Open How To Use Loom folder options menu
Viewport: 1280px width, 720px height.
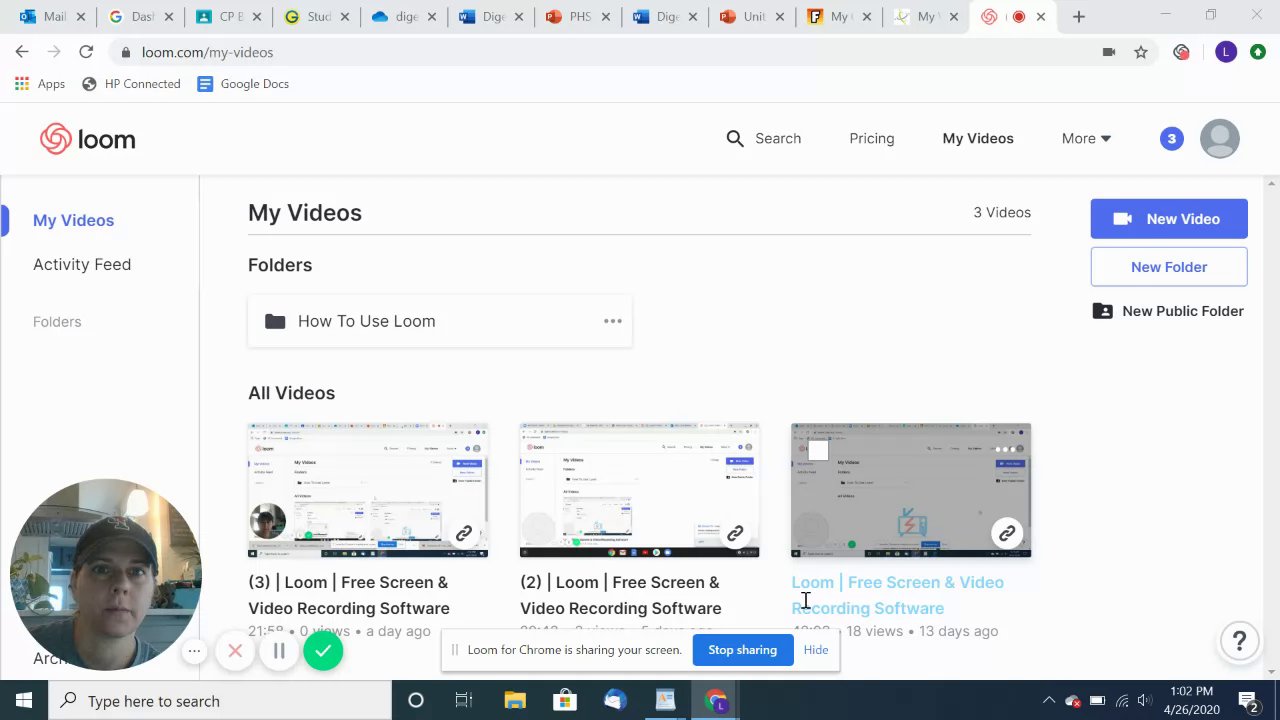(x=612, y=321)
